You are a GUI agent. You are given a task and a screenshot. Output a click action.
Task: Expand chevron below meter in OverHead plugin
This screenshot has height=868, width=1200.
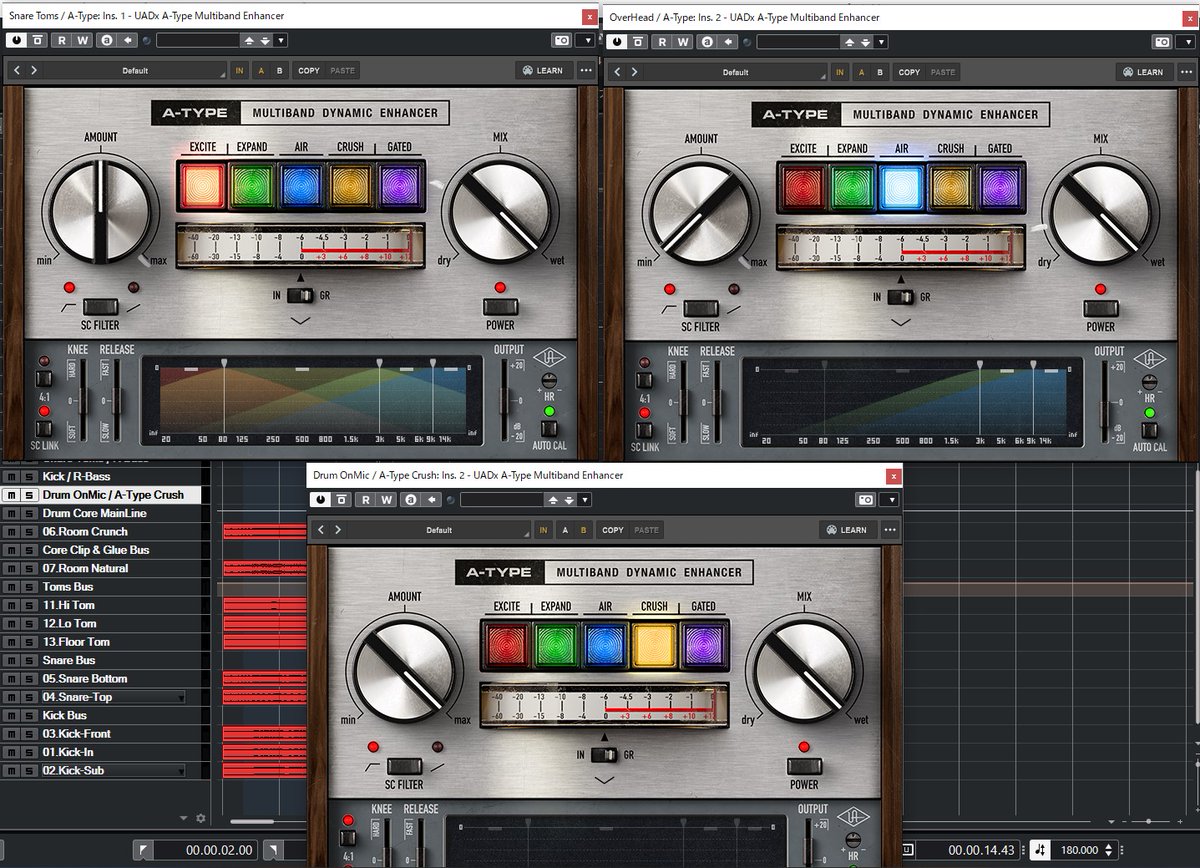(901, 322)
